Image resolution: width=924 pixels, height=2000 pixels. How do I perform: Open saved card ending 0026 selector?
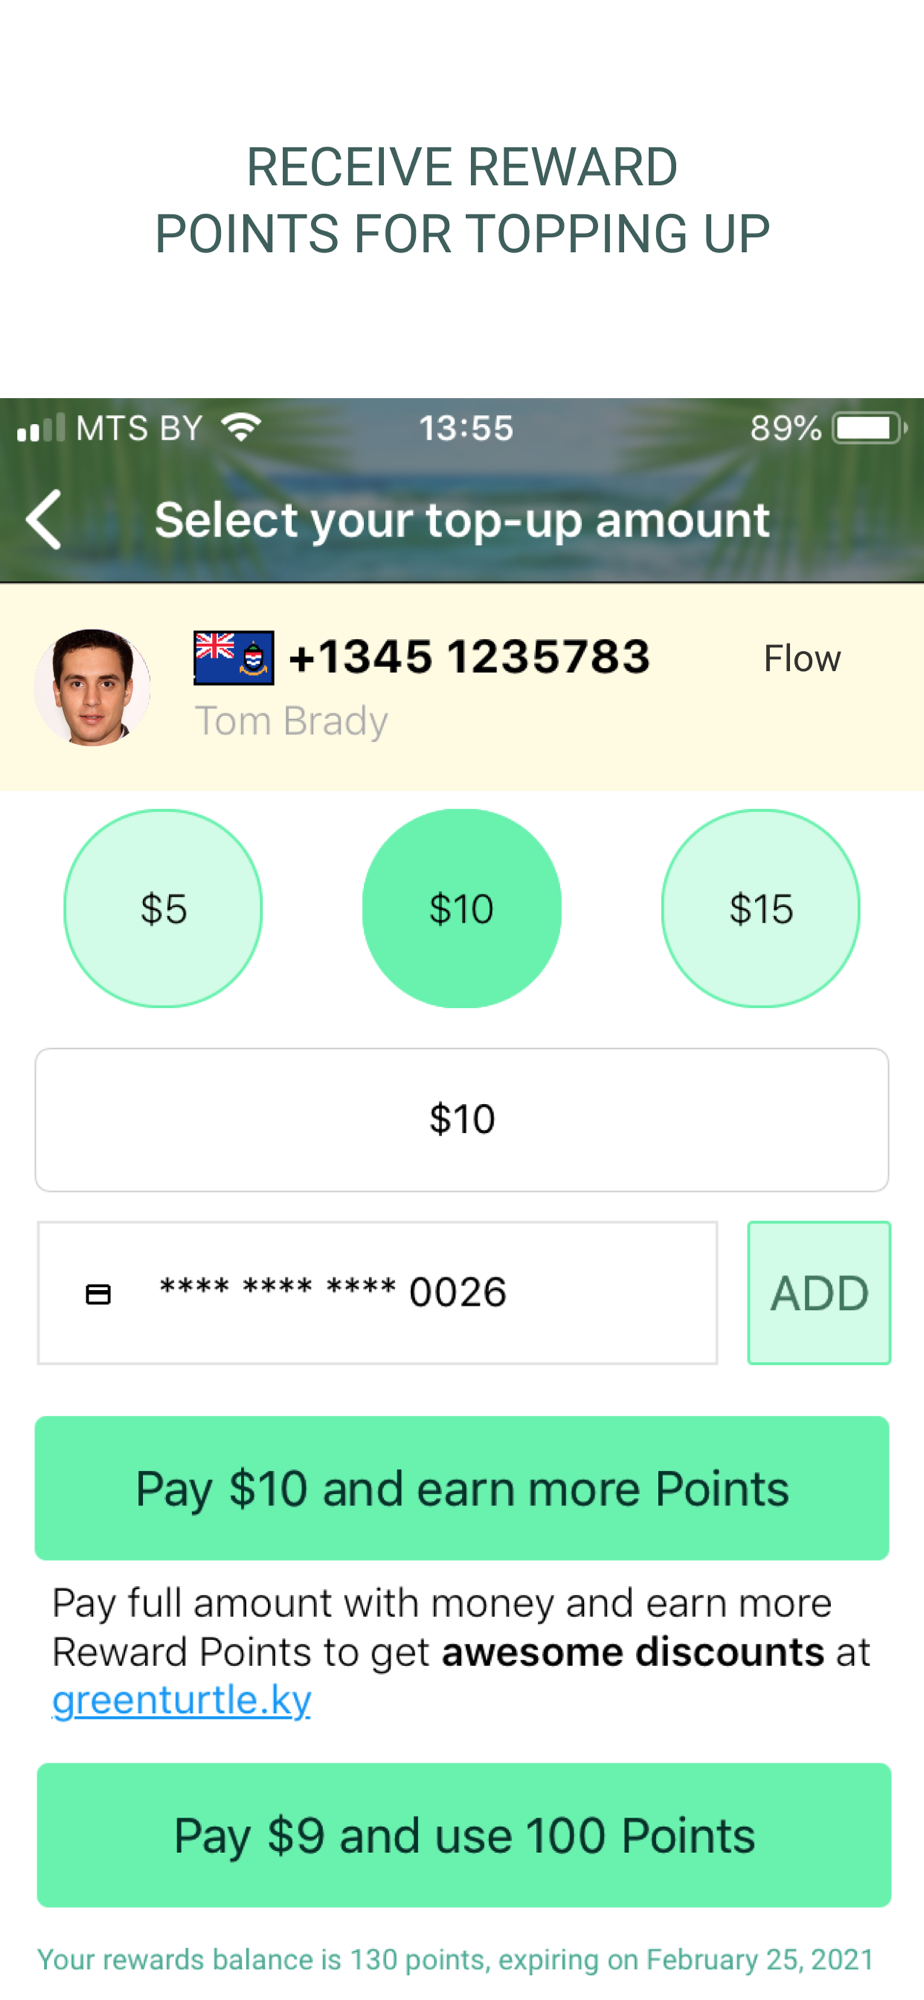378,1293
